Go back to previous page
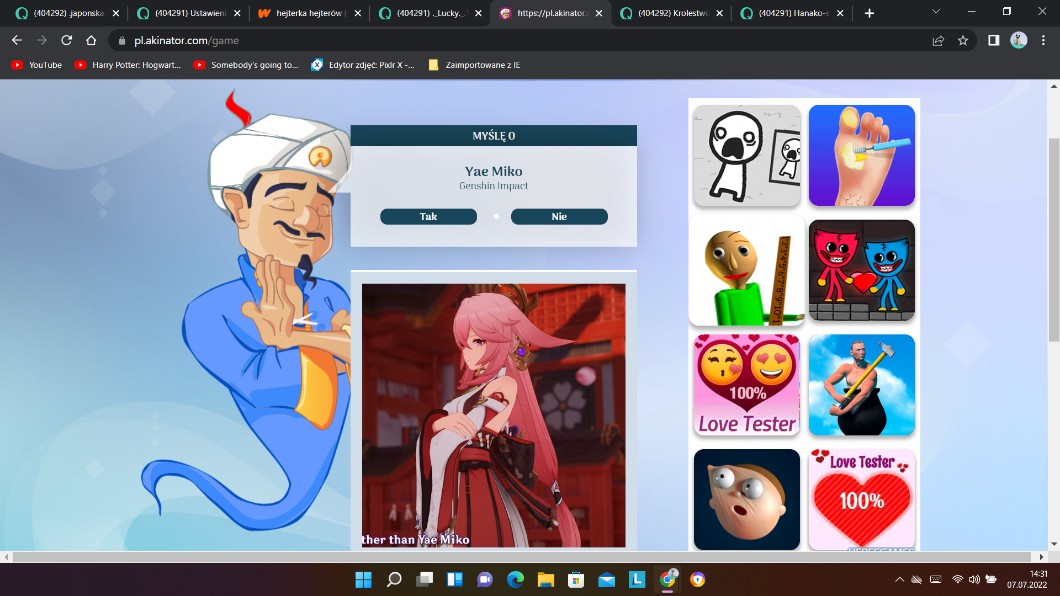 point(16,41)
